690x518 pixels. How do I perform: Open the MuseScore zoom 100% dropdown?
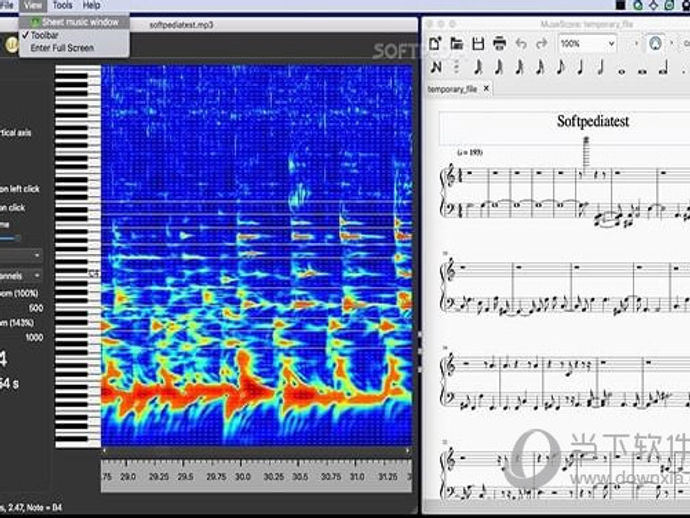[587, 44]
